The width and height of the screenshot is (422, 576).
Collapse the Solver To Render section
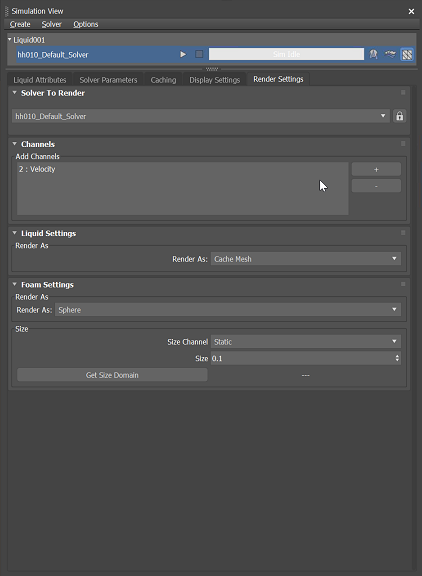pos(15,93)
